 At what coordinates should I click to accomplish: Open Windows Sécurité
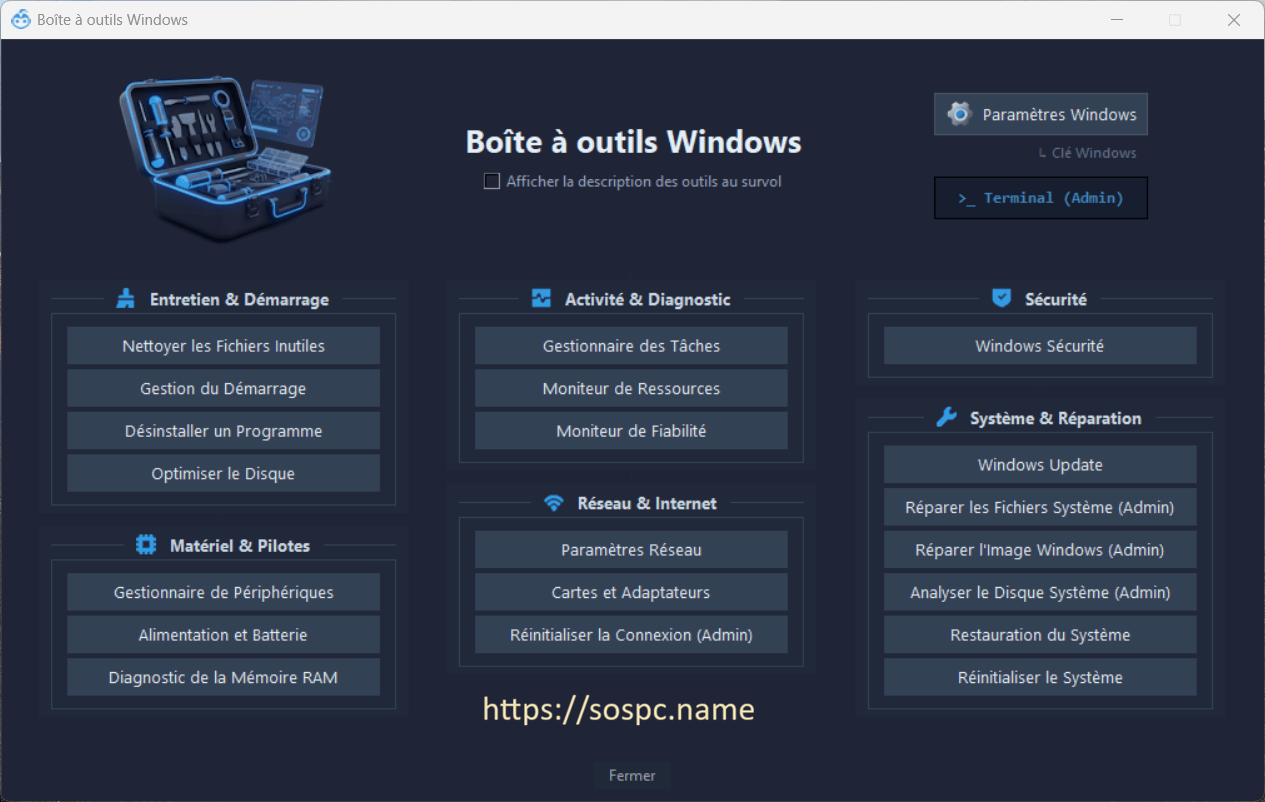pyautogui.click(x=1040, y=346)
